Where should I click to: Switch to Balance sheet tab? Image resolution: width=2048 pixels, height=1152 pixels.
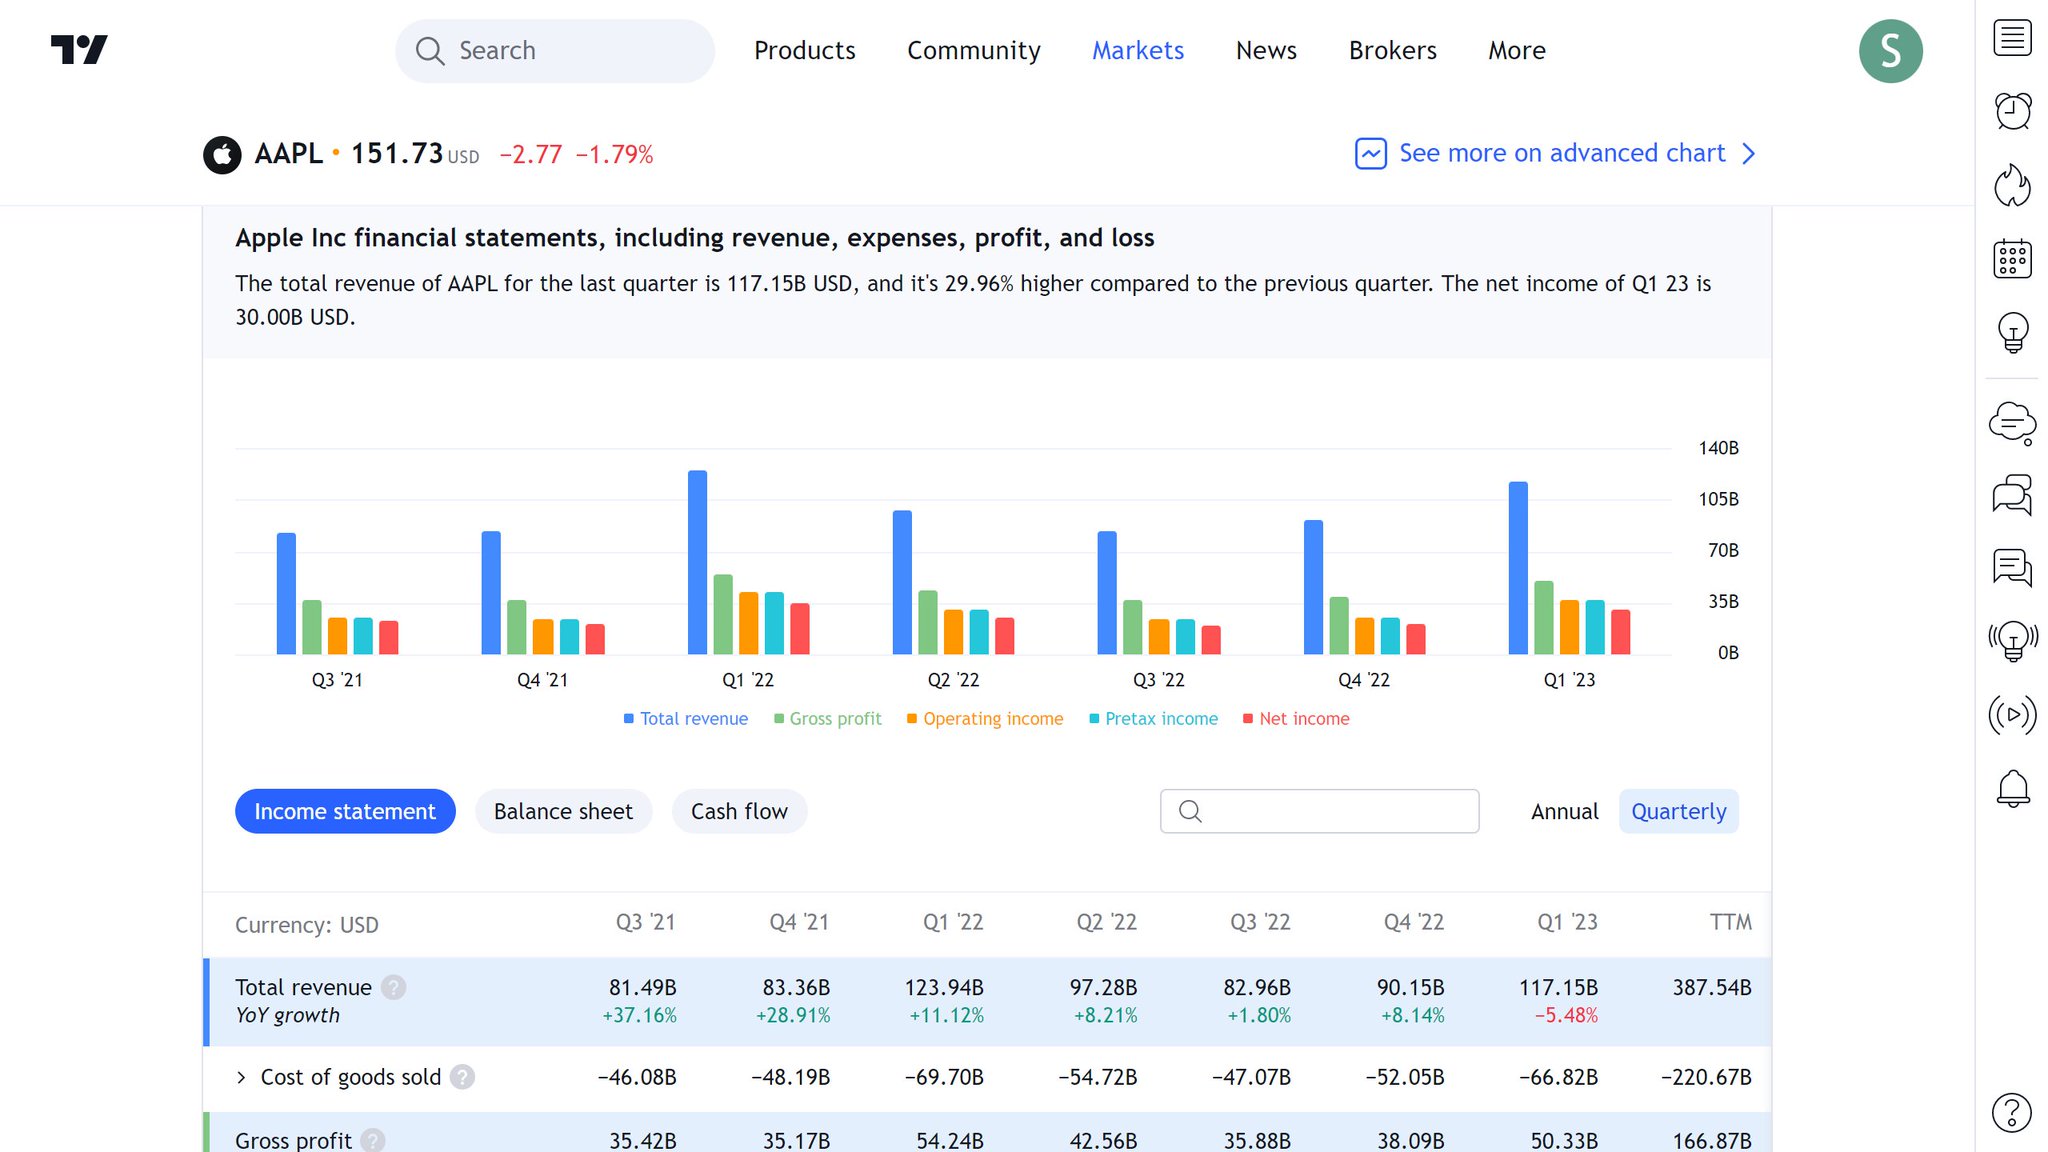tap(563, 811)
